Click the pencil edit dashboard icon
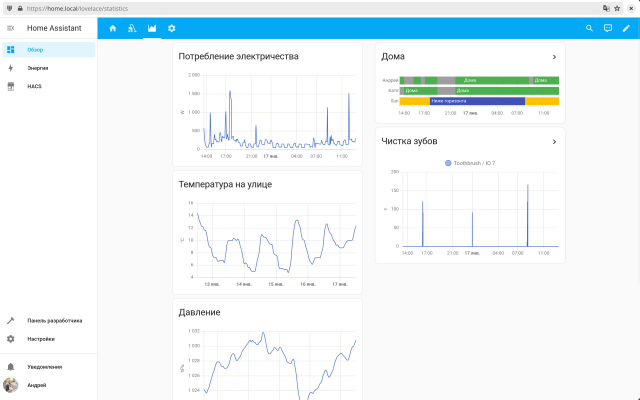 tap(627, 28)
